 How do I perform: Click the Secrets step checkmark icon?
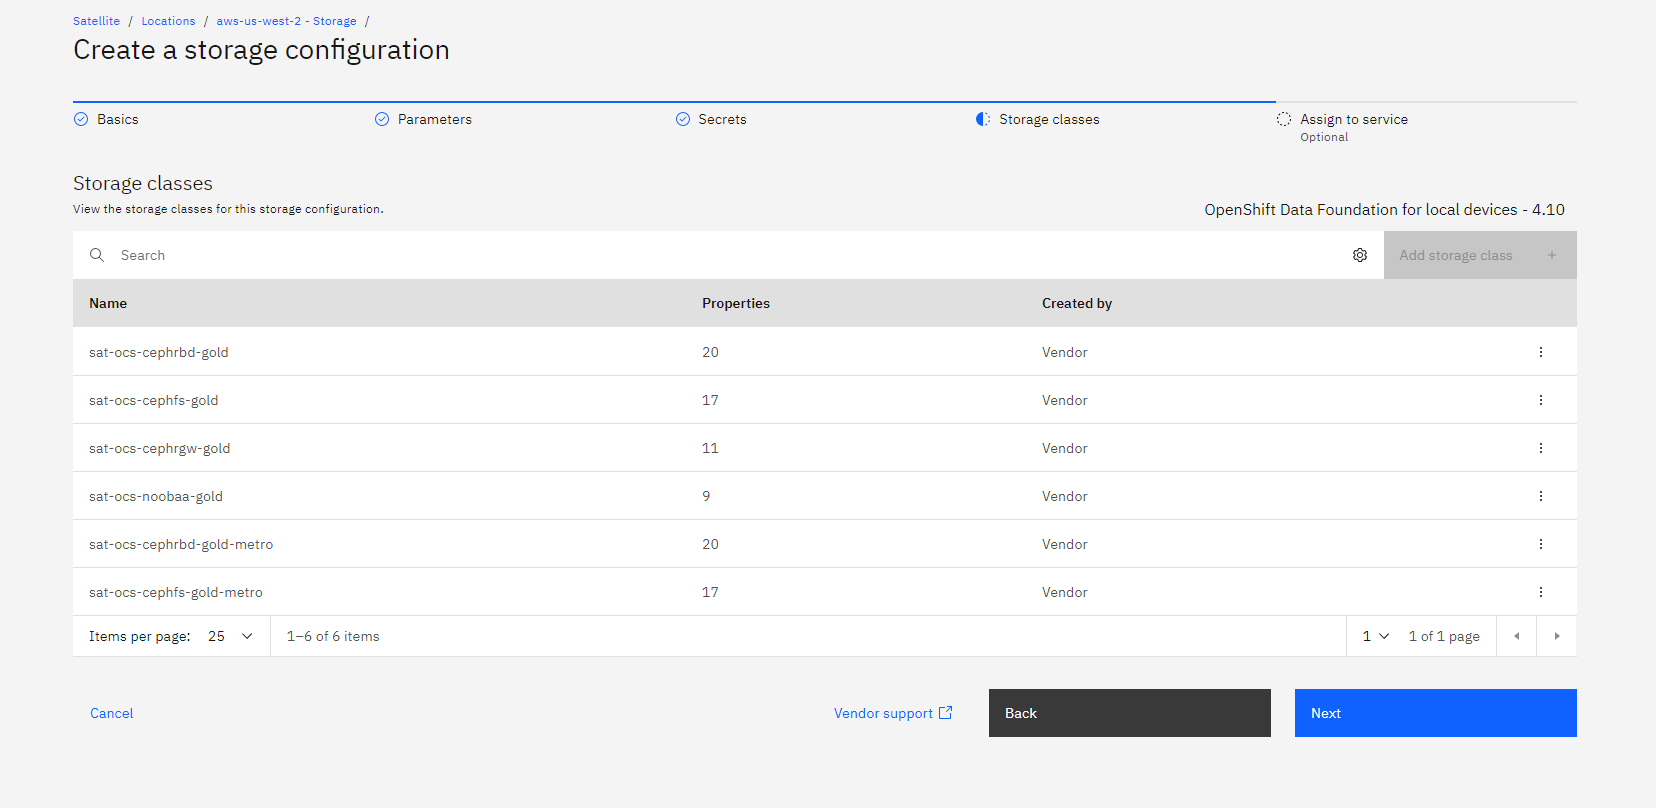[683, 119]
